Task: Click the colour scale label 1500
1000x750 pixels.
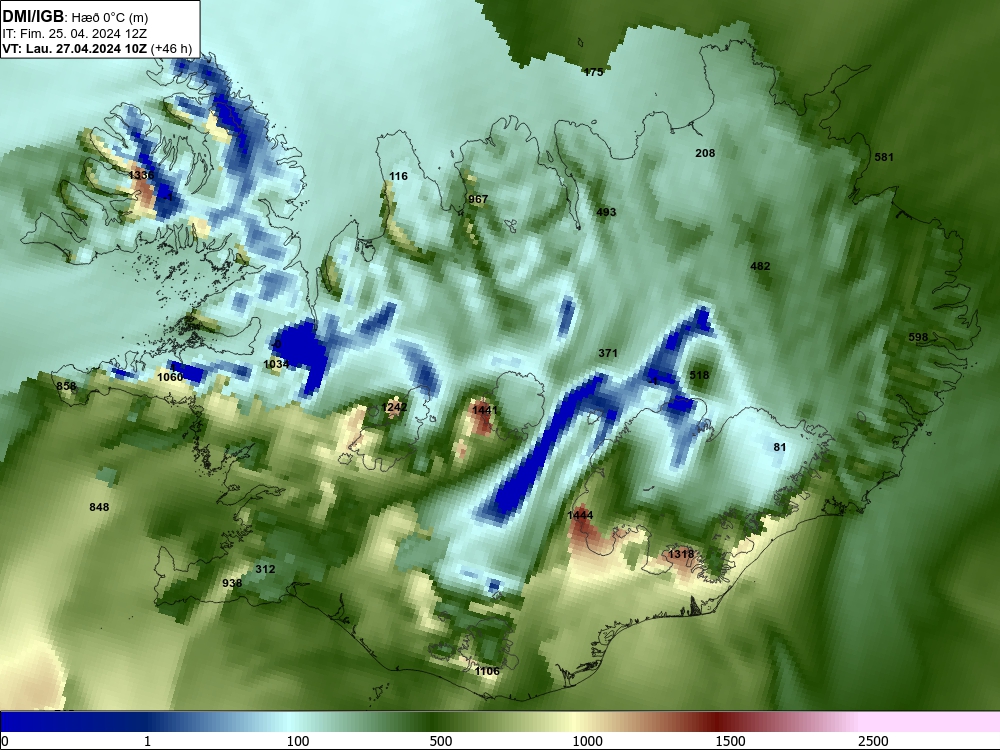Action: [730, 741]
